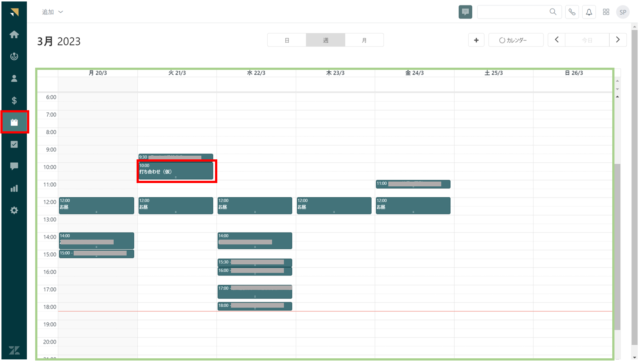Select the 水 22/3 column header
640x362 pixels.
click(x=256, y=73)
